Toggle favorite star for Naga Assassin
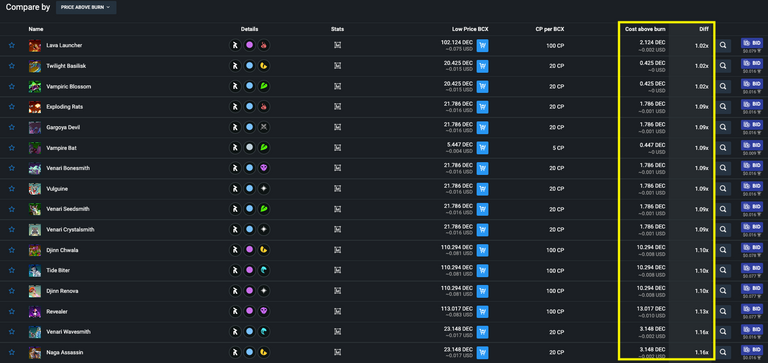 12,352
